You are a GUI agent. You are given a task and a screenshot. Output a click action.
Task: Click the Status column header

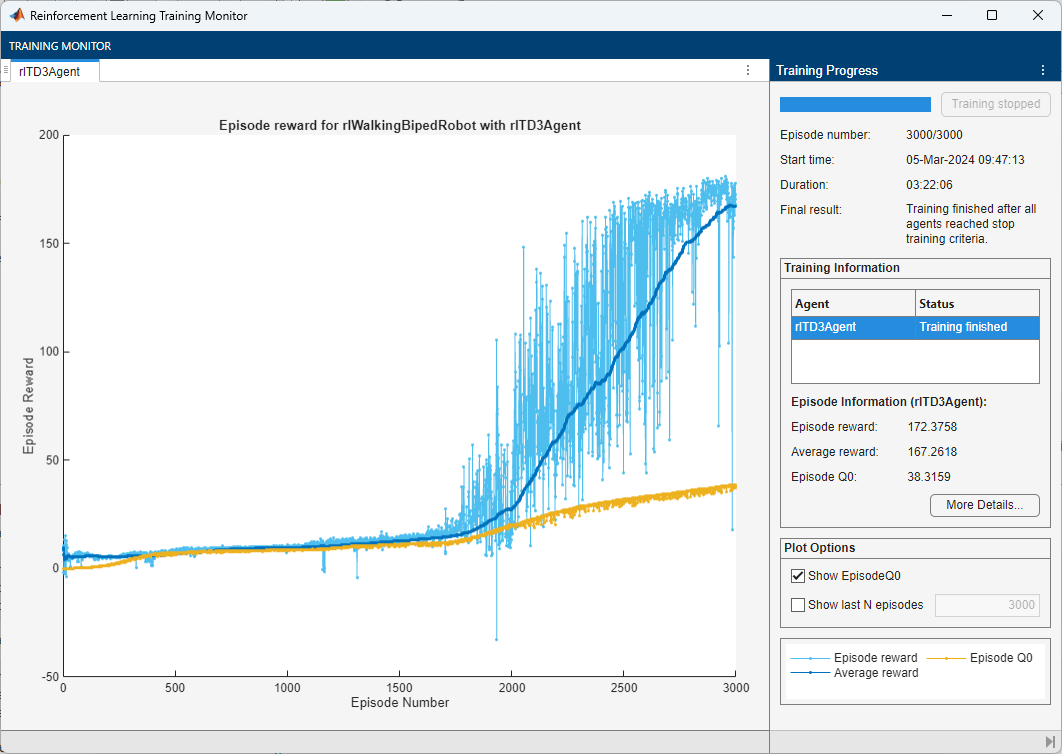(976, 304)
